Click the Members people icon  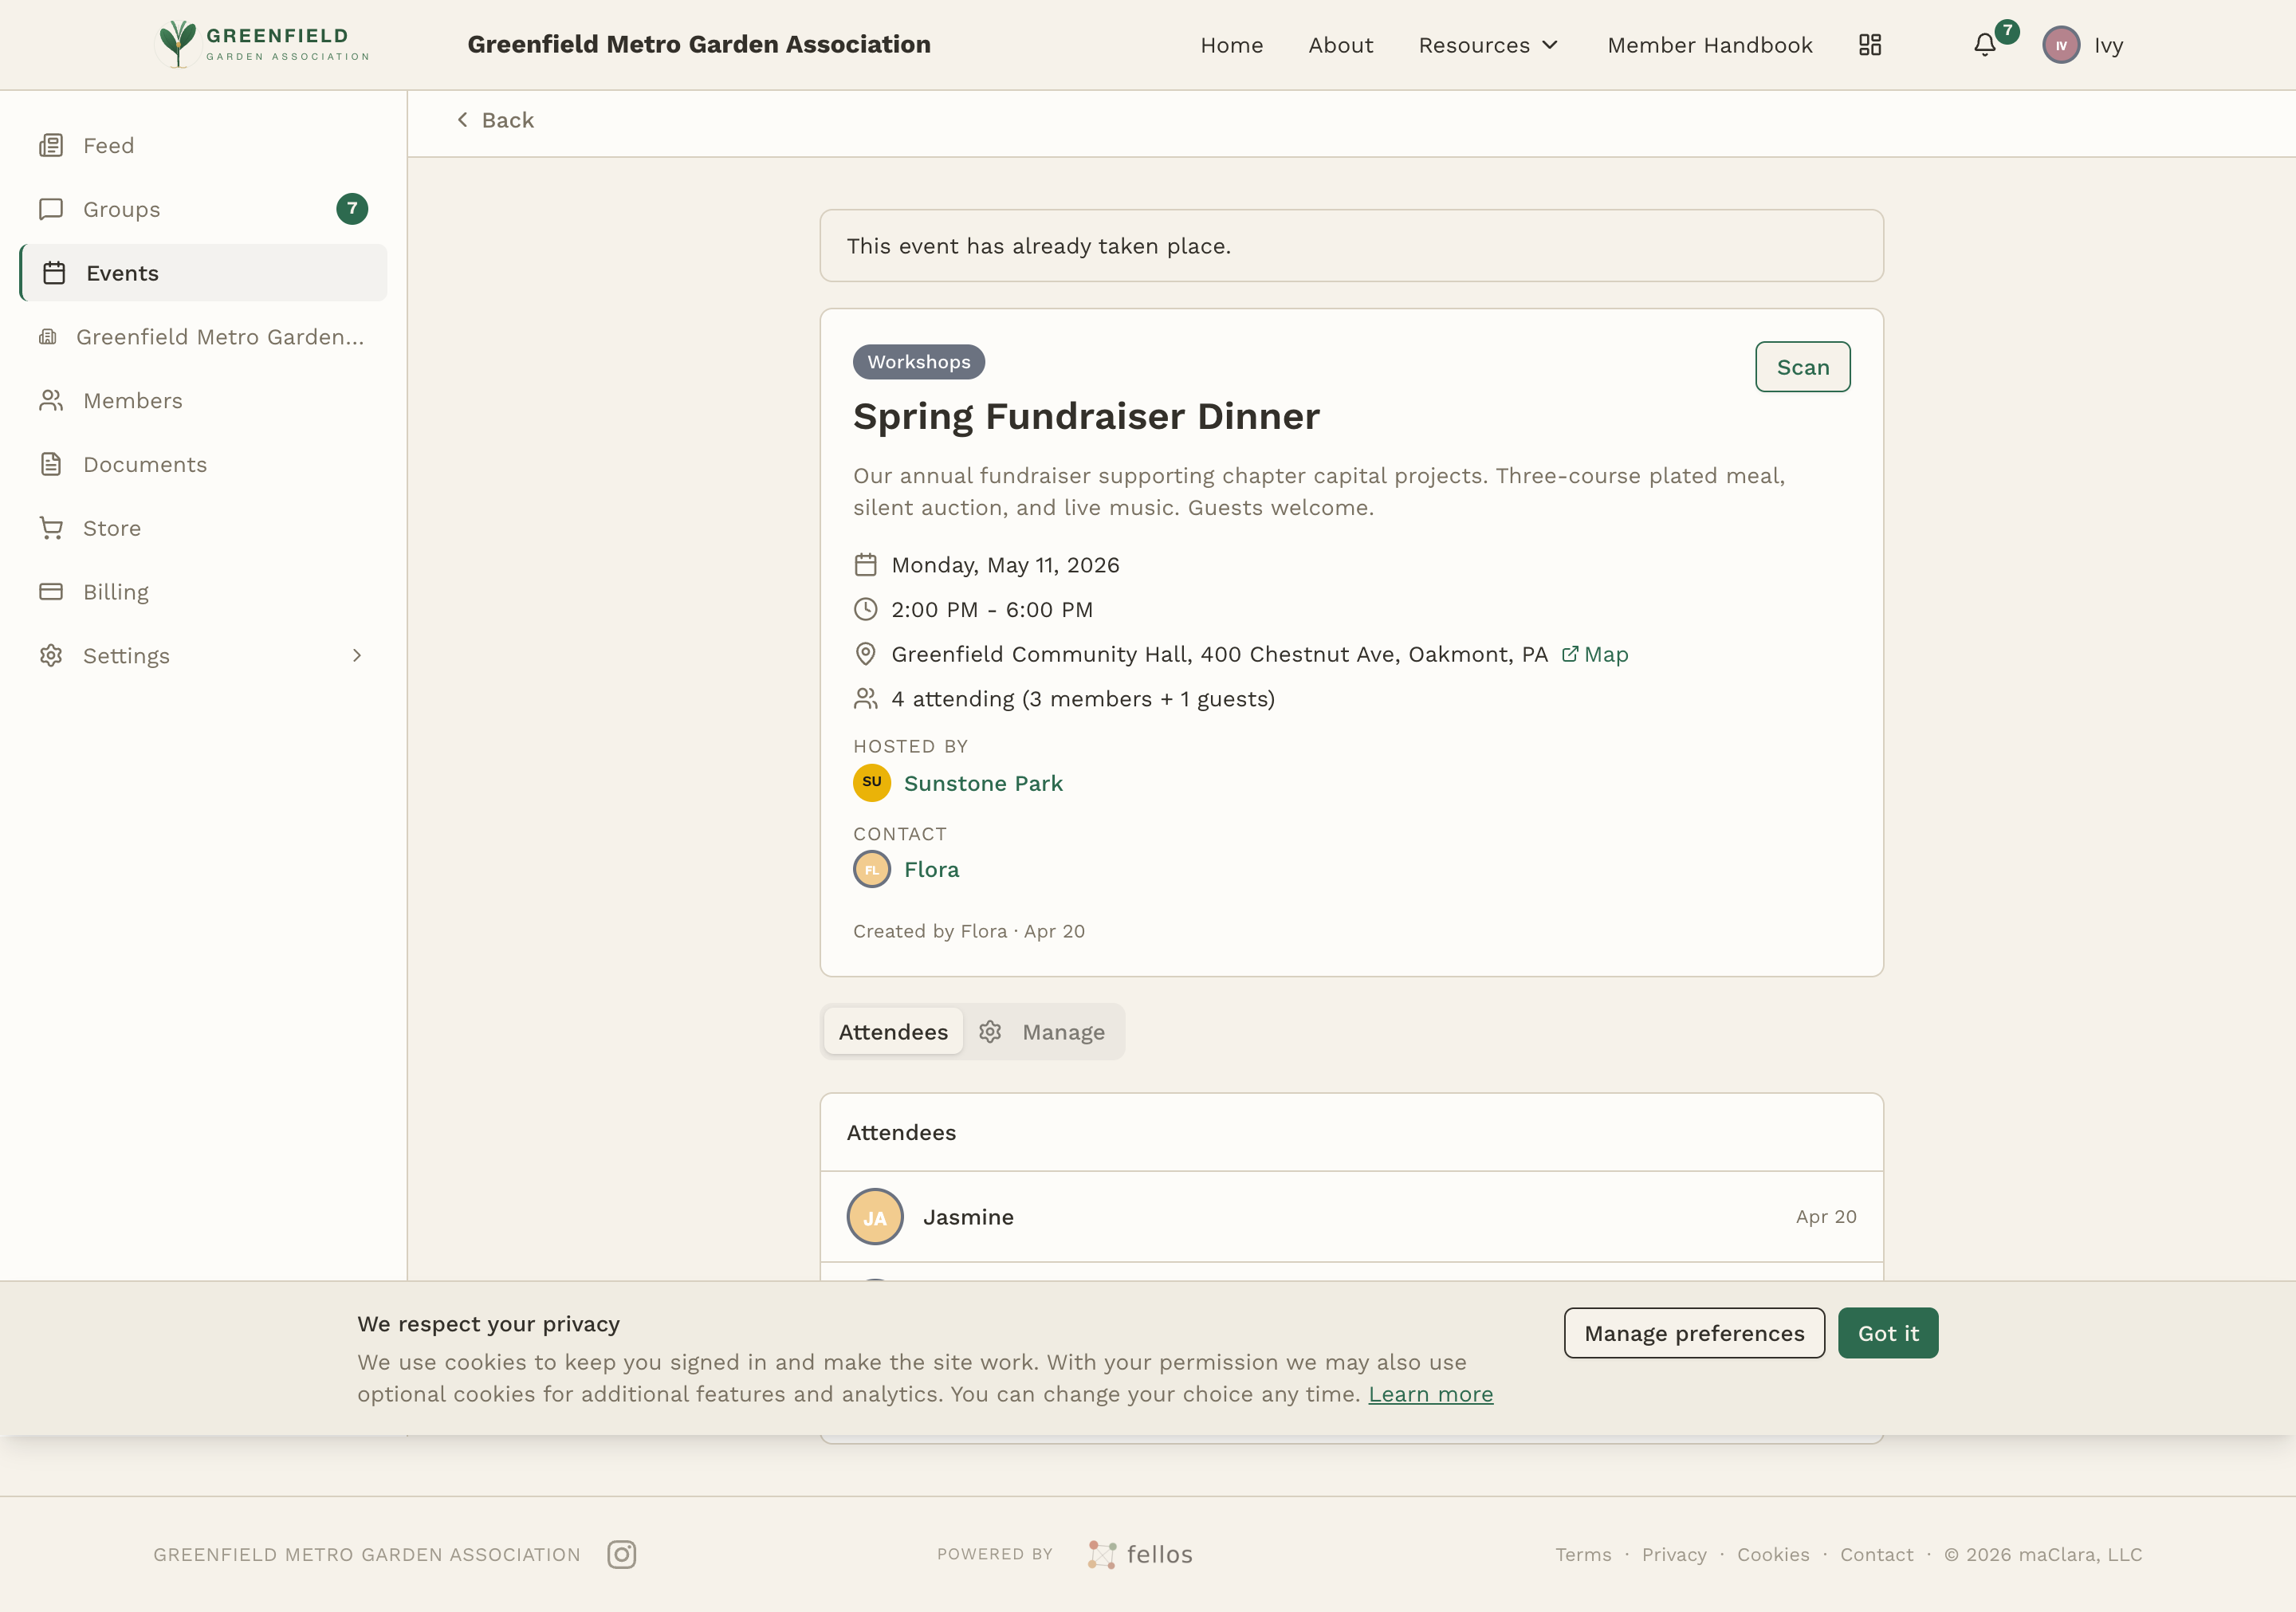point(51,400)
